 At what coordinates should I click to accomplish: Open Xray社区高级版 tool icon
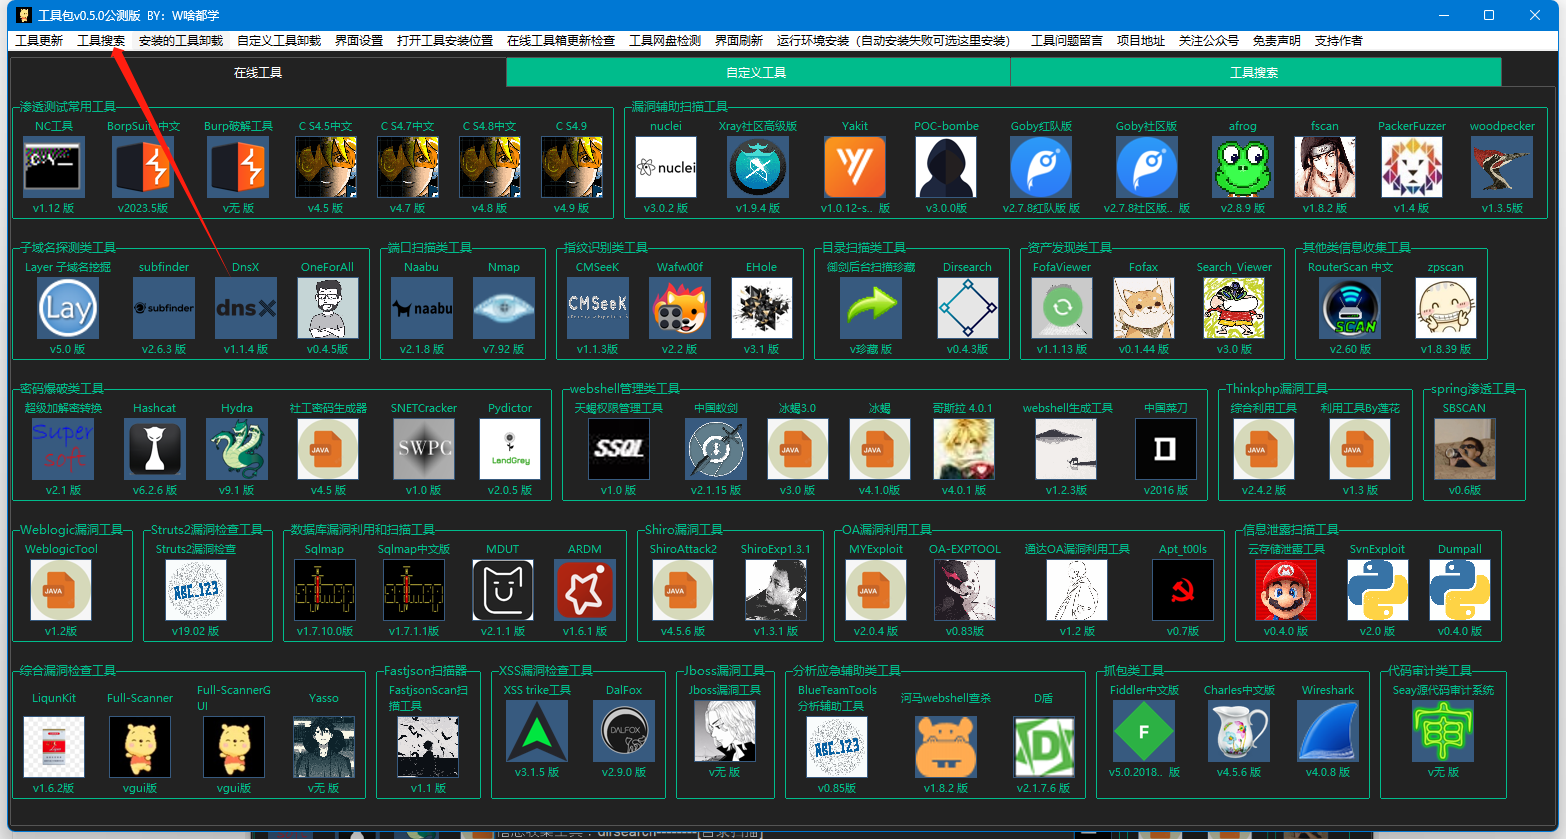point(758,167)
